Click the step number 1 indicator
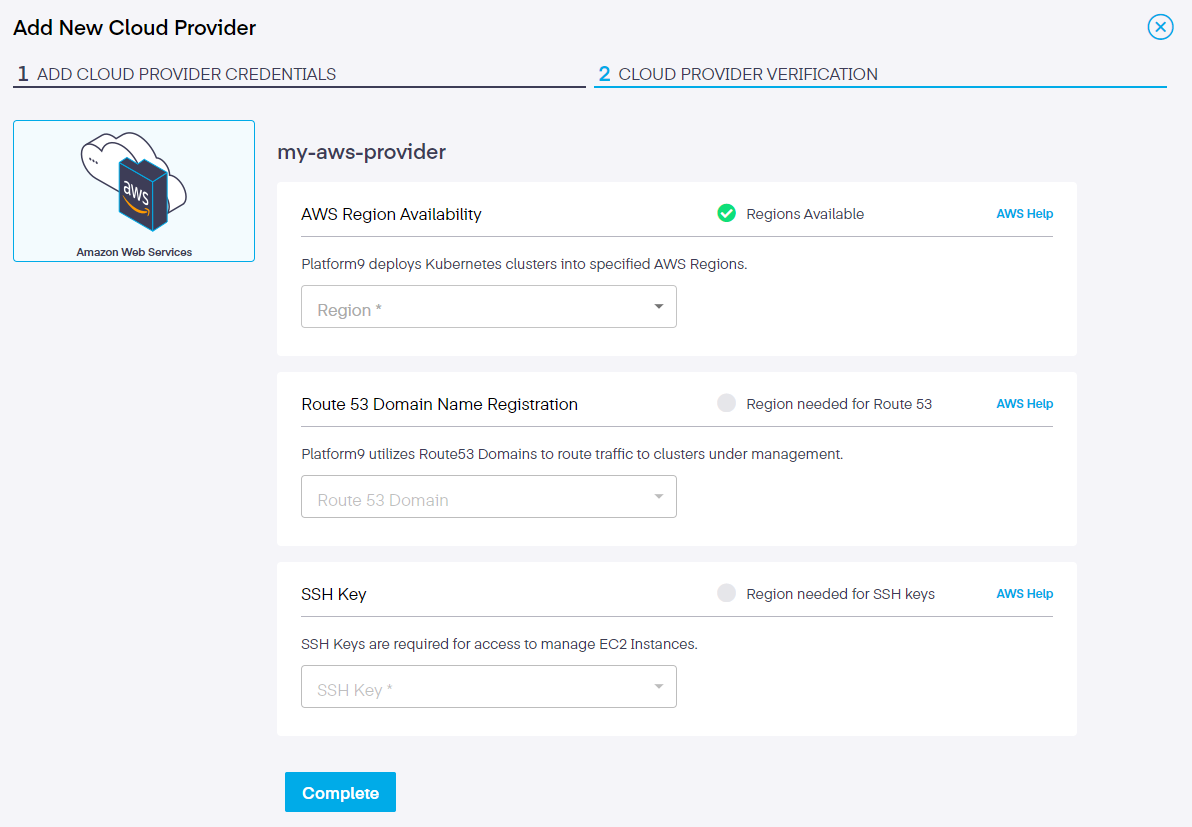The height and width of the screenshot is (827, 1192). [x=23, y=74]
